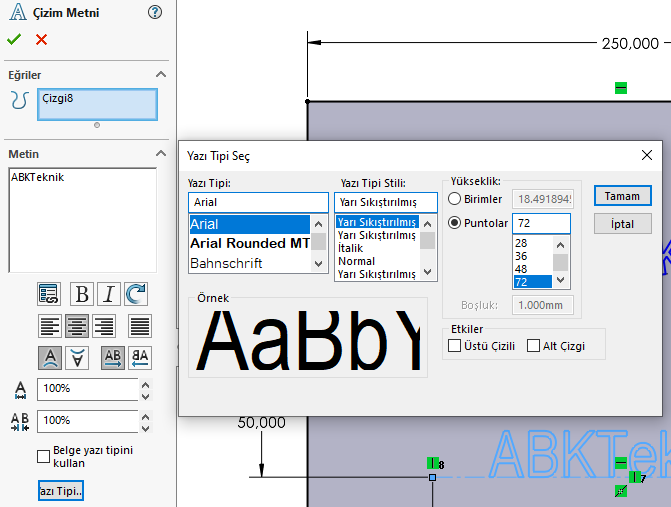Enable Alt Çizgi underline checkbox
This screenshot has width=671, height=507.
(x=533, y=346)
